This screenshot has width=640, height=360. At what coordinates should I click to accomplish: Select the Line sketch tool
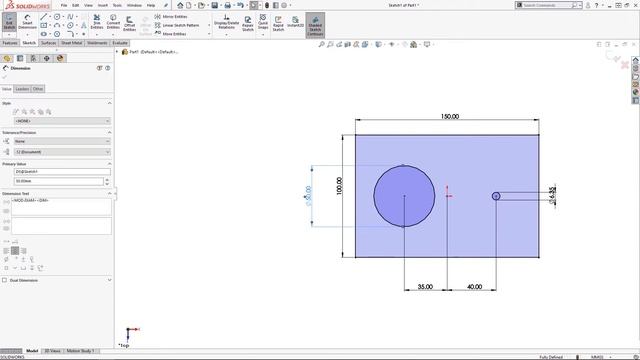tap(44, 17)
